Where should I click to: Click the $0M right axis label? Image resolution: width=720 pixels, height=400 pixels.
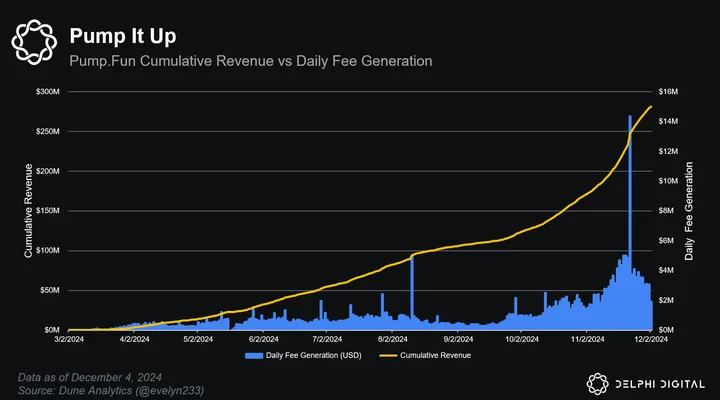point(666,330)
